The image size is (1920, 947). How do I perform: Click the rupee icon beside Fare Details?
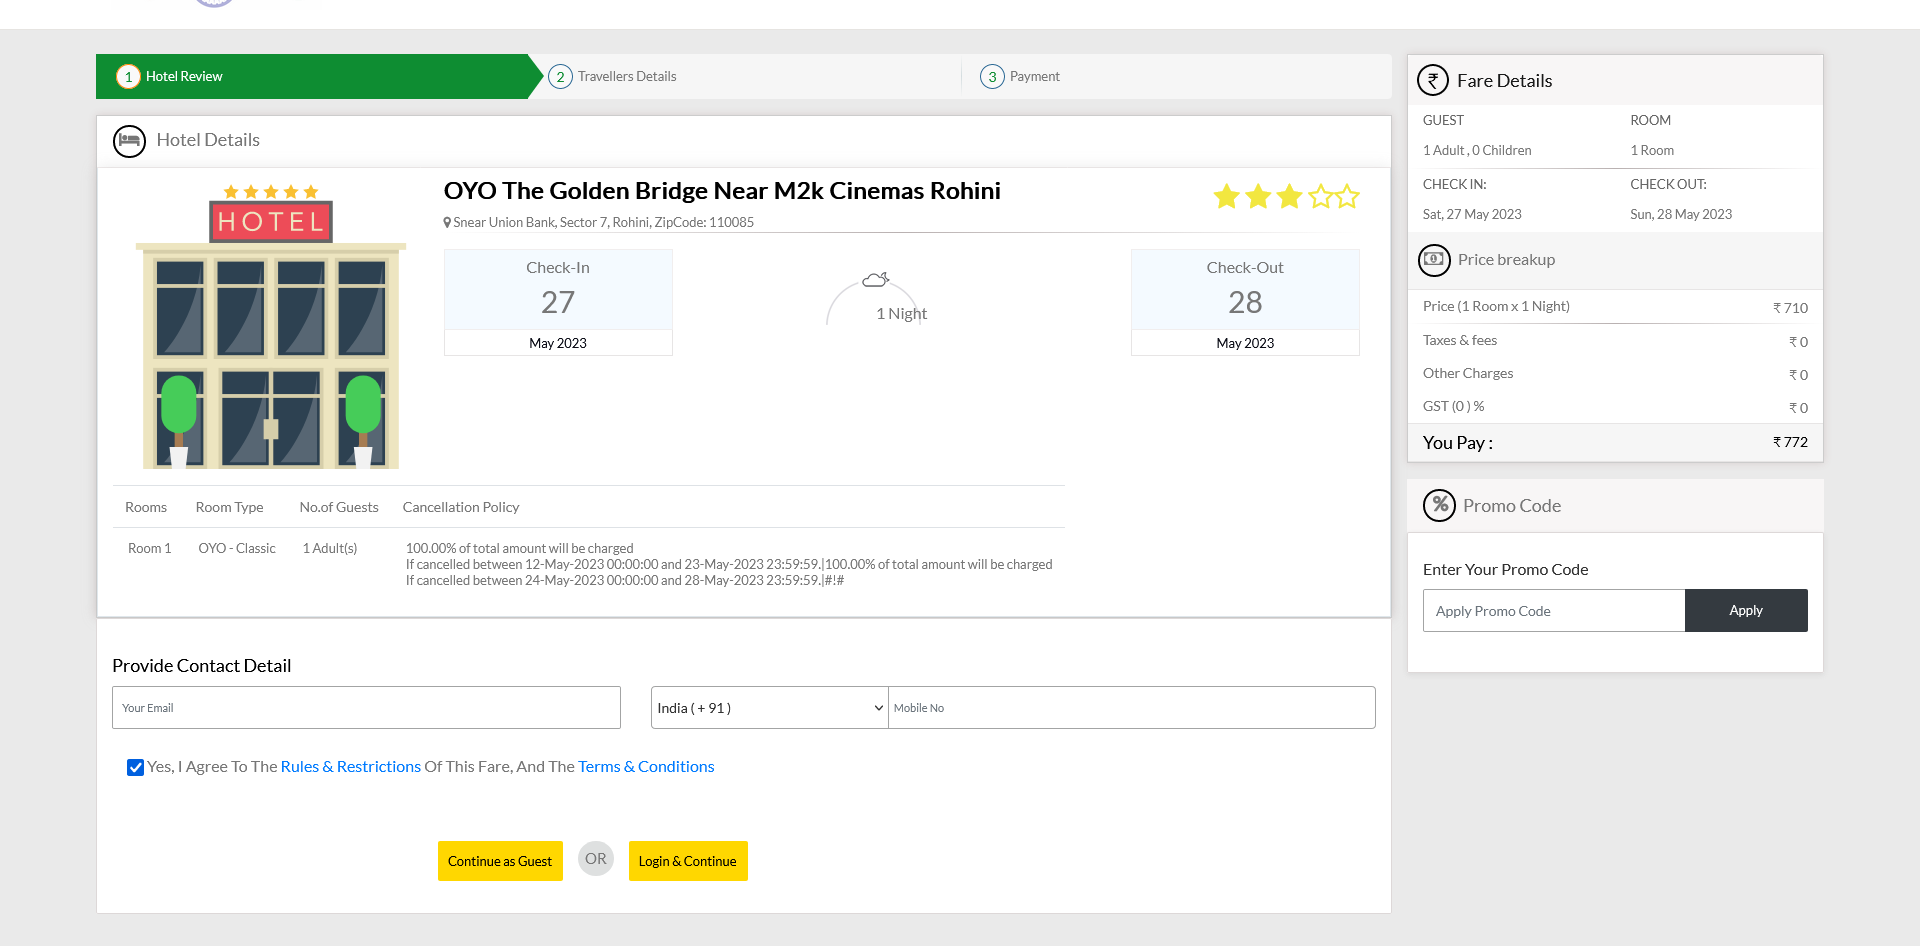[x=1433, y=80]
